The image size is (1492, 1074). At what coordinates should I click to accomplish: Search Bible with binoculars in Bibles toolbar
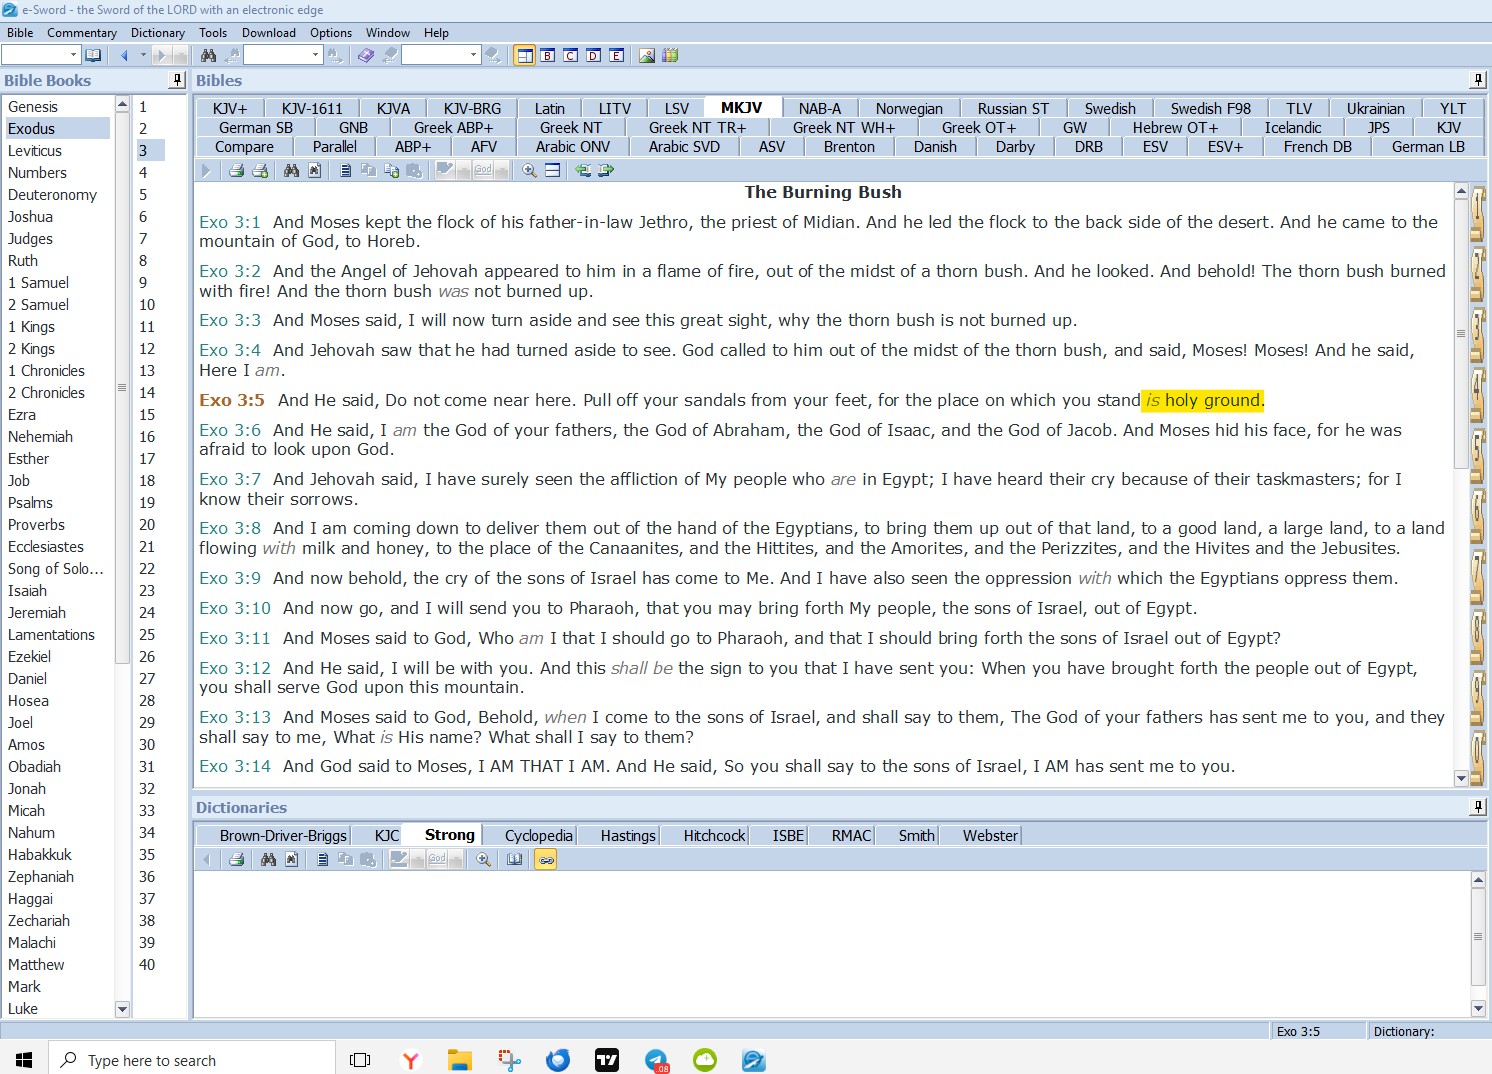291,171
